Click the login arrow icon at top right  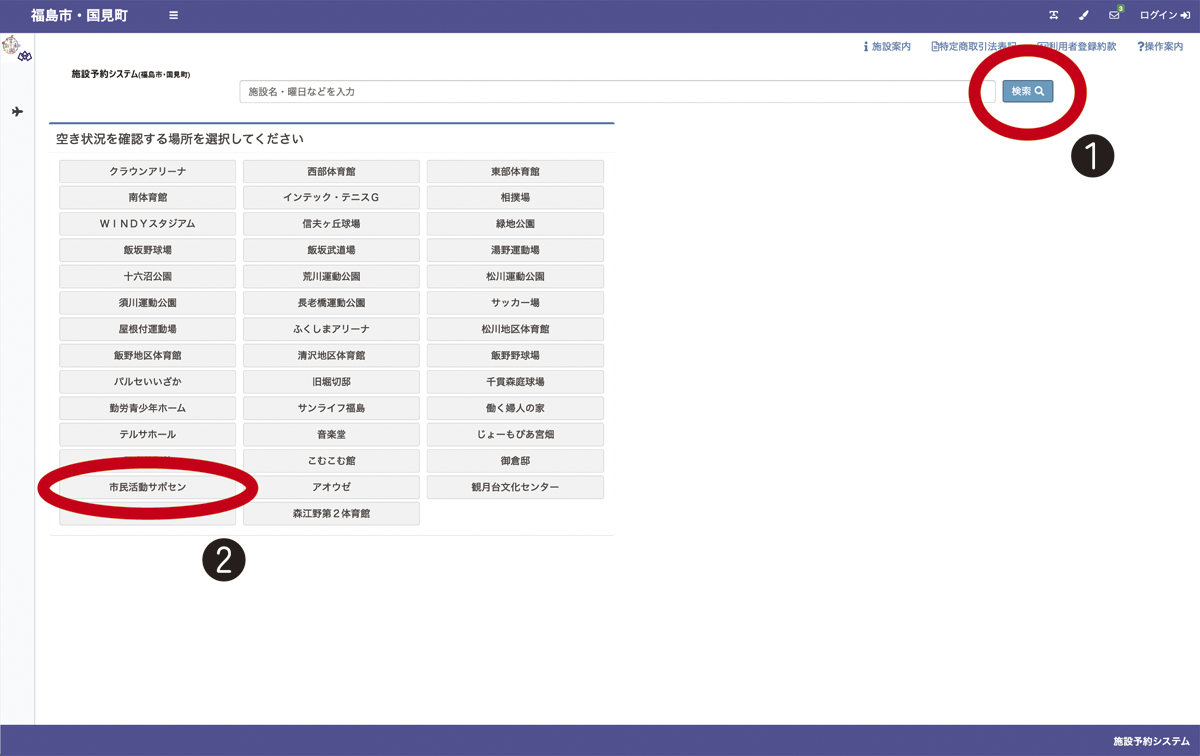pyautogui.click(x=1186, y=15)
